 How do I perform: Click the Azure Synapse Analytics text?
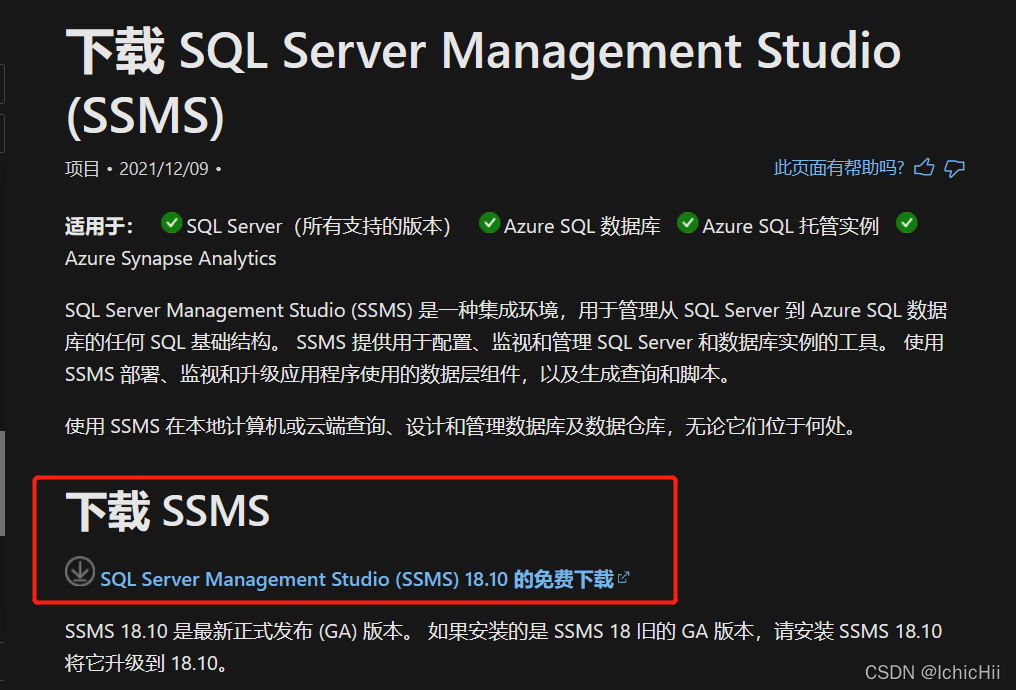170,259
